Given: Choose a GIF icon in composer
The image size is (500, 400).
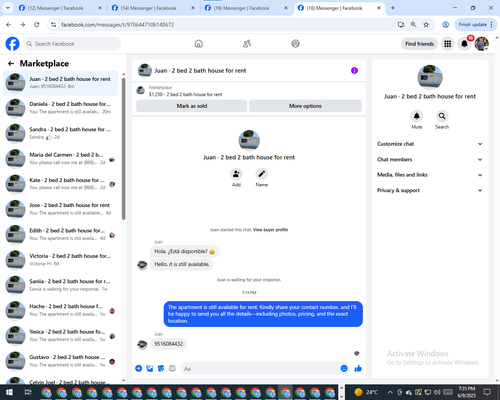Looking at the screenshot, I should pyautogui.click(x=172, y=368).
